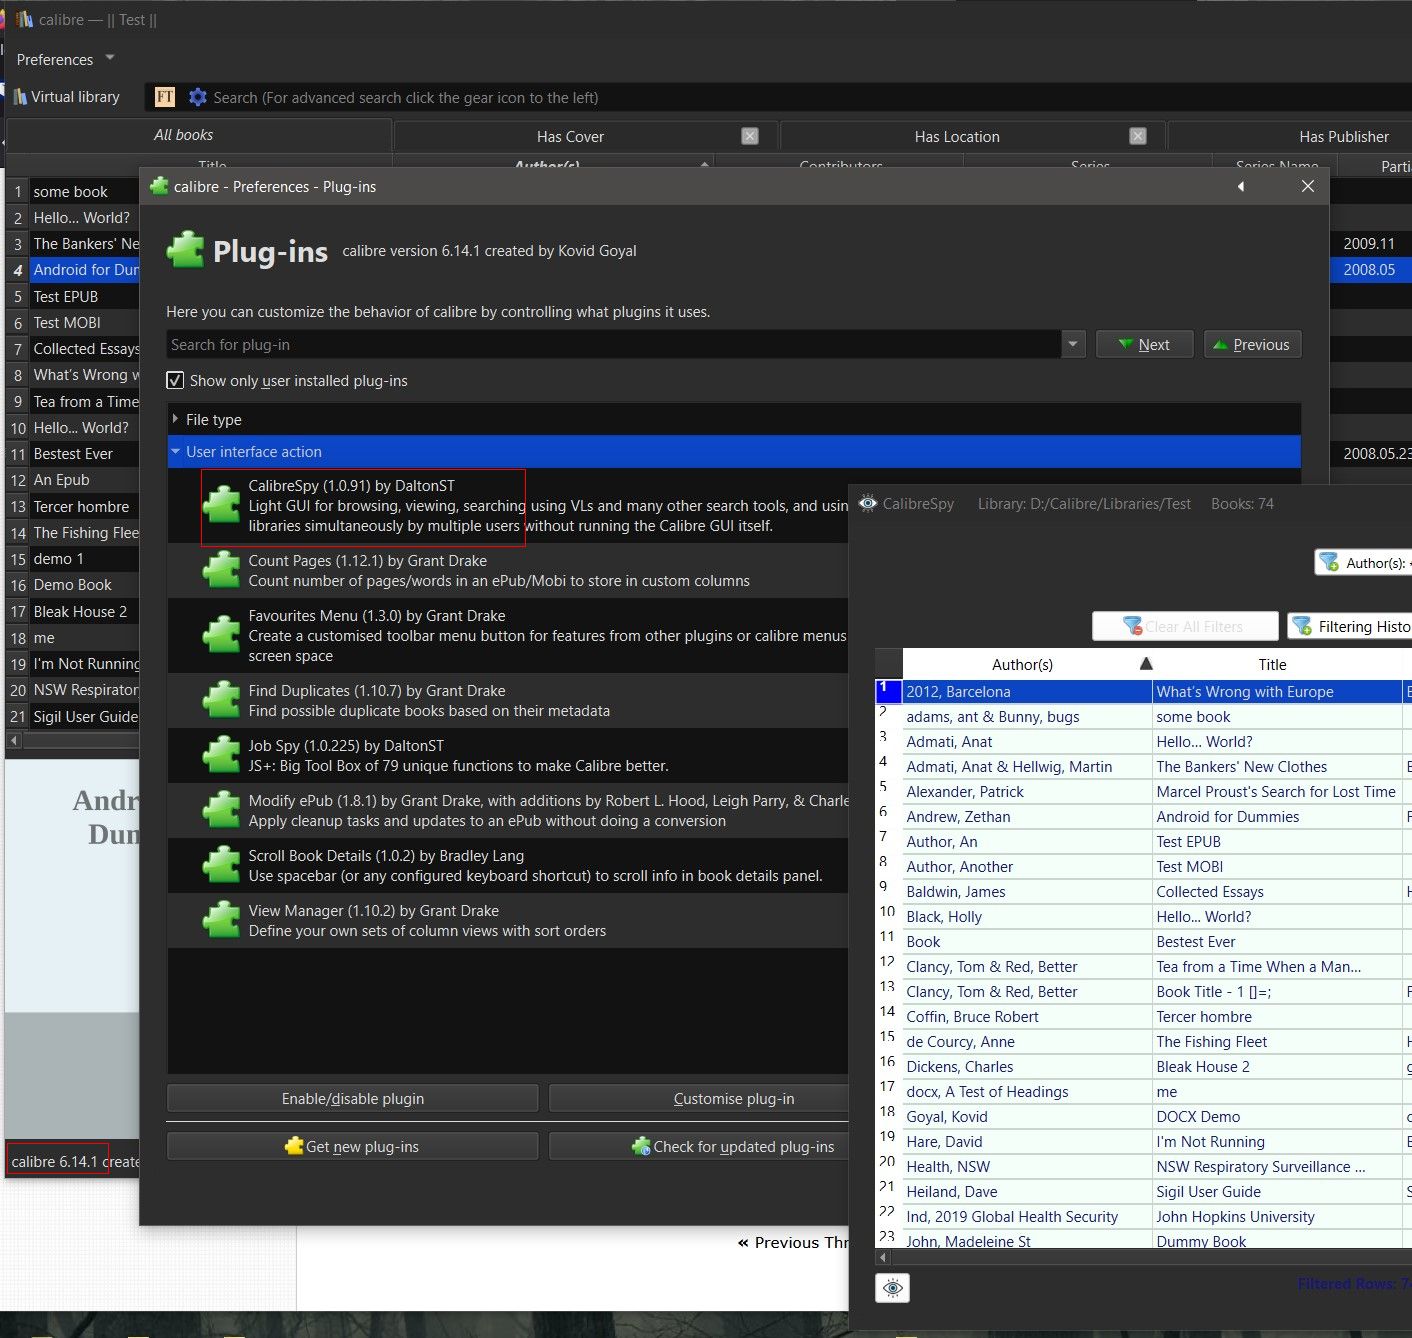Viewport: 1412px width, 1338px height.
Task: Sort CalibreSpy table by Title column header
Action: pos(1272,665)
